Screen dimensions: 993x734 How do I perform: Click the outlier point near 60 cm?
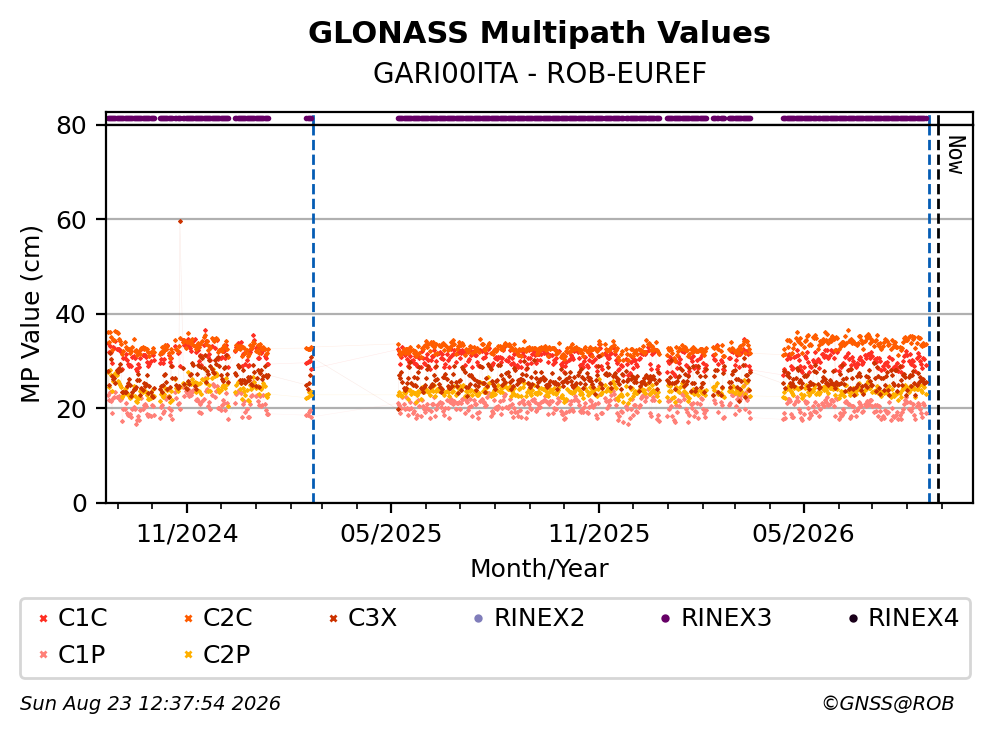(x=180, y=221)
